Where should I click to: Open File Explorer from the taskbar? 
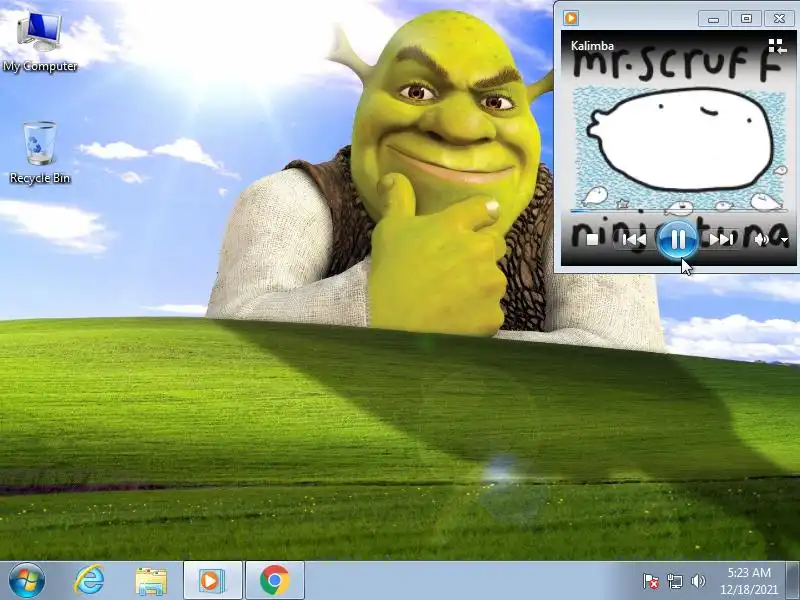pyautogui.click(x=151, y=581)
